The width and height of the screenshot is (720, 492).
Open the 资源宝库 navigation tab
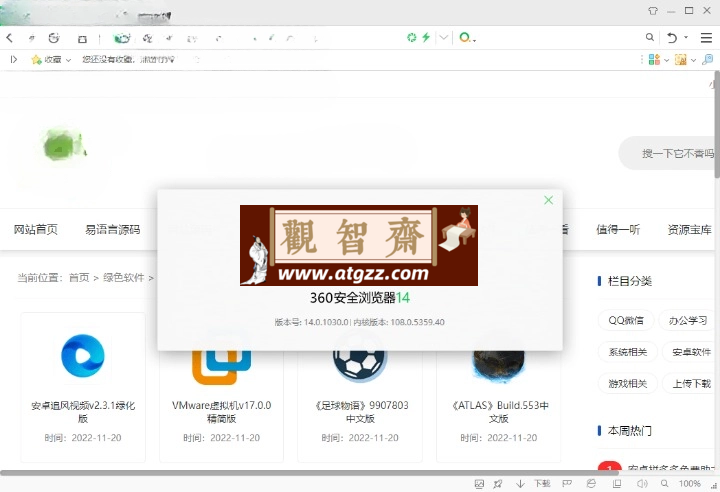(x=689, y=229)
